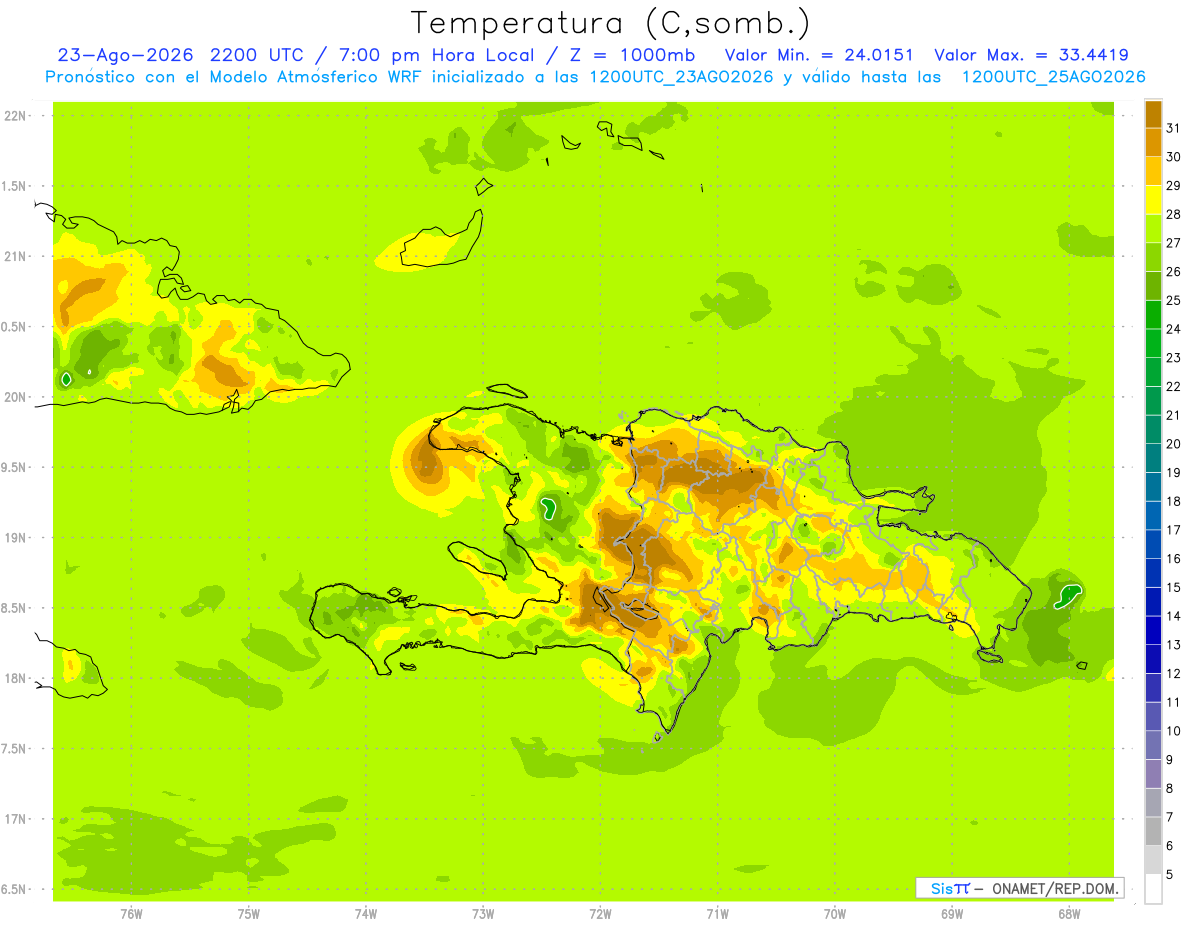Pick the light orange swatch between 29 and 30
1200x927 pixels.
[x=1153, y=171]
